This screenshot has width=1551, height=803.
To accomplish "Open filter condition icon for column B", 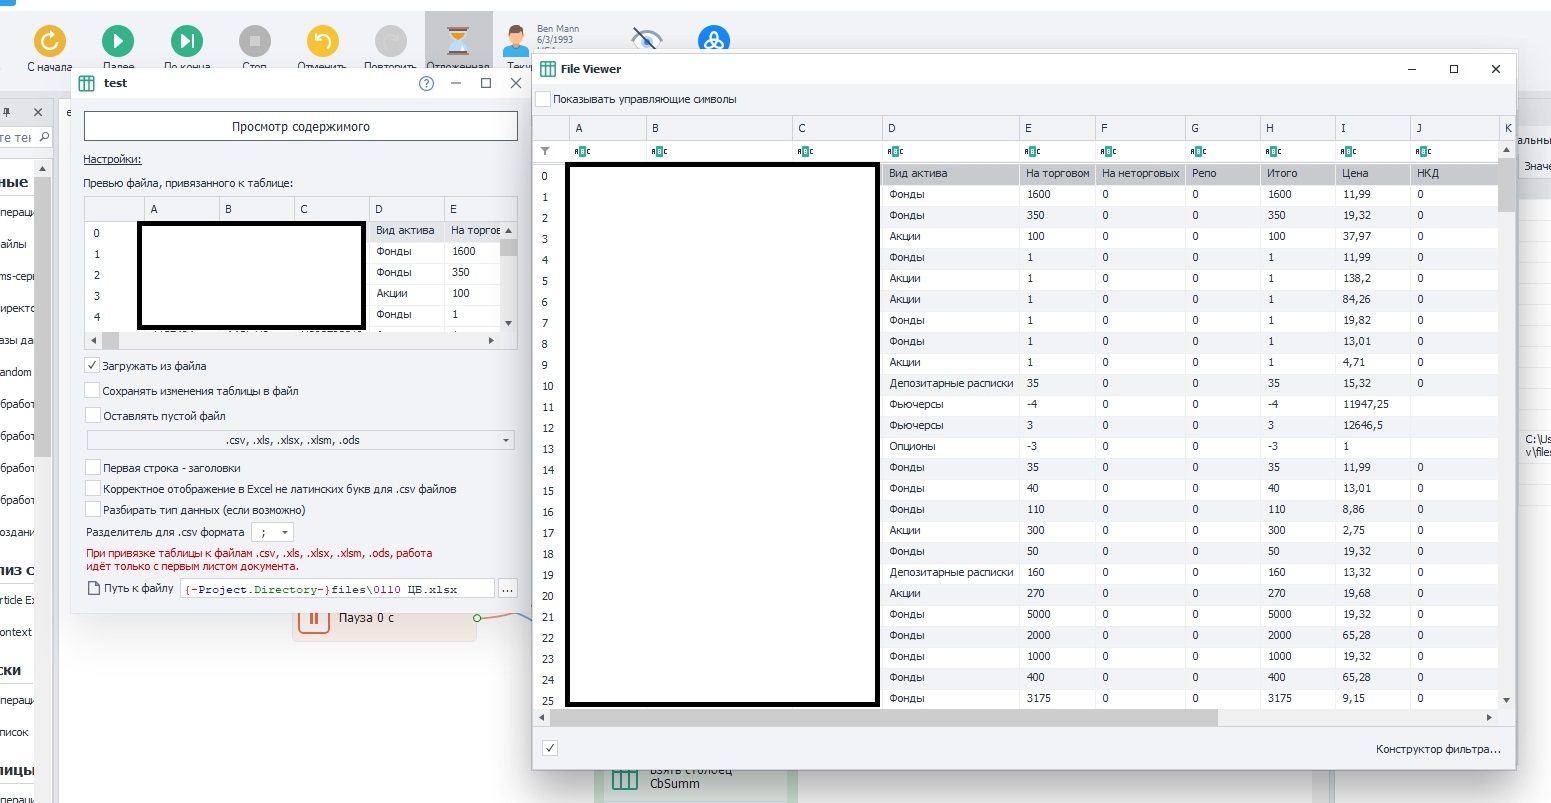I will click(659, 151).
